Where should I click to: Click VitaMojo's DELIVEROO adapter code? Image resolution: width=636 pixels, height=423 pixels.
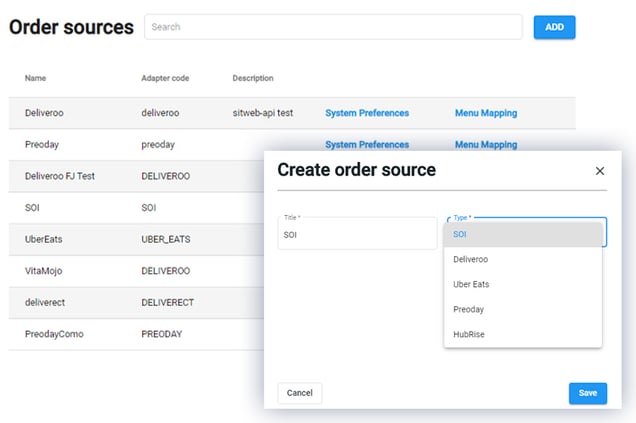pos(165,271)
